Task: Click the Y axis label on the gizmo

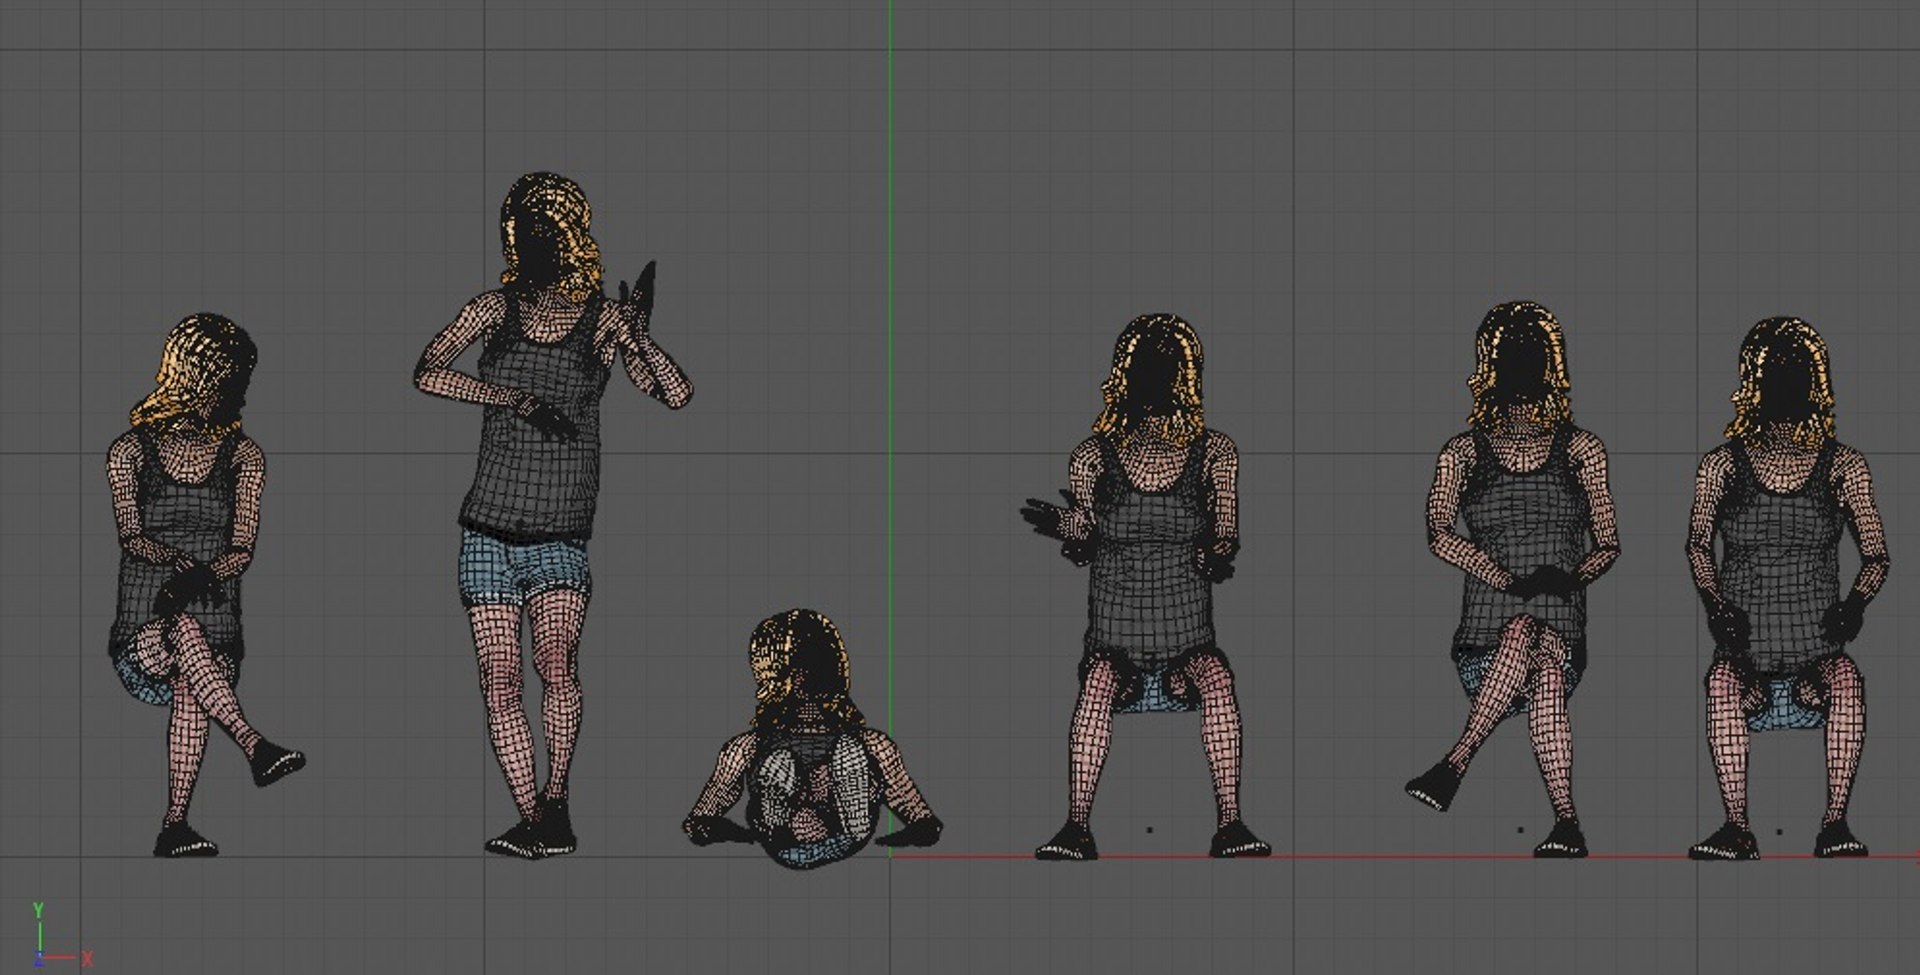Action: tap(38, 909)
